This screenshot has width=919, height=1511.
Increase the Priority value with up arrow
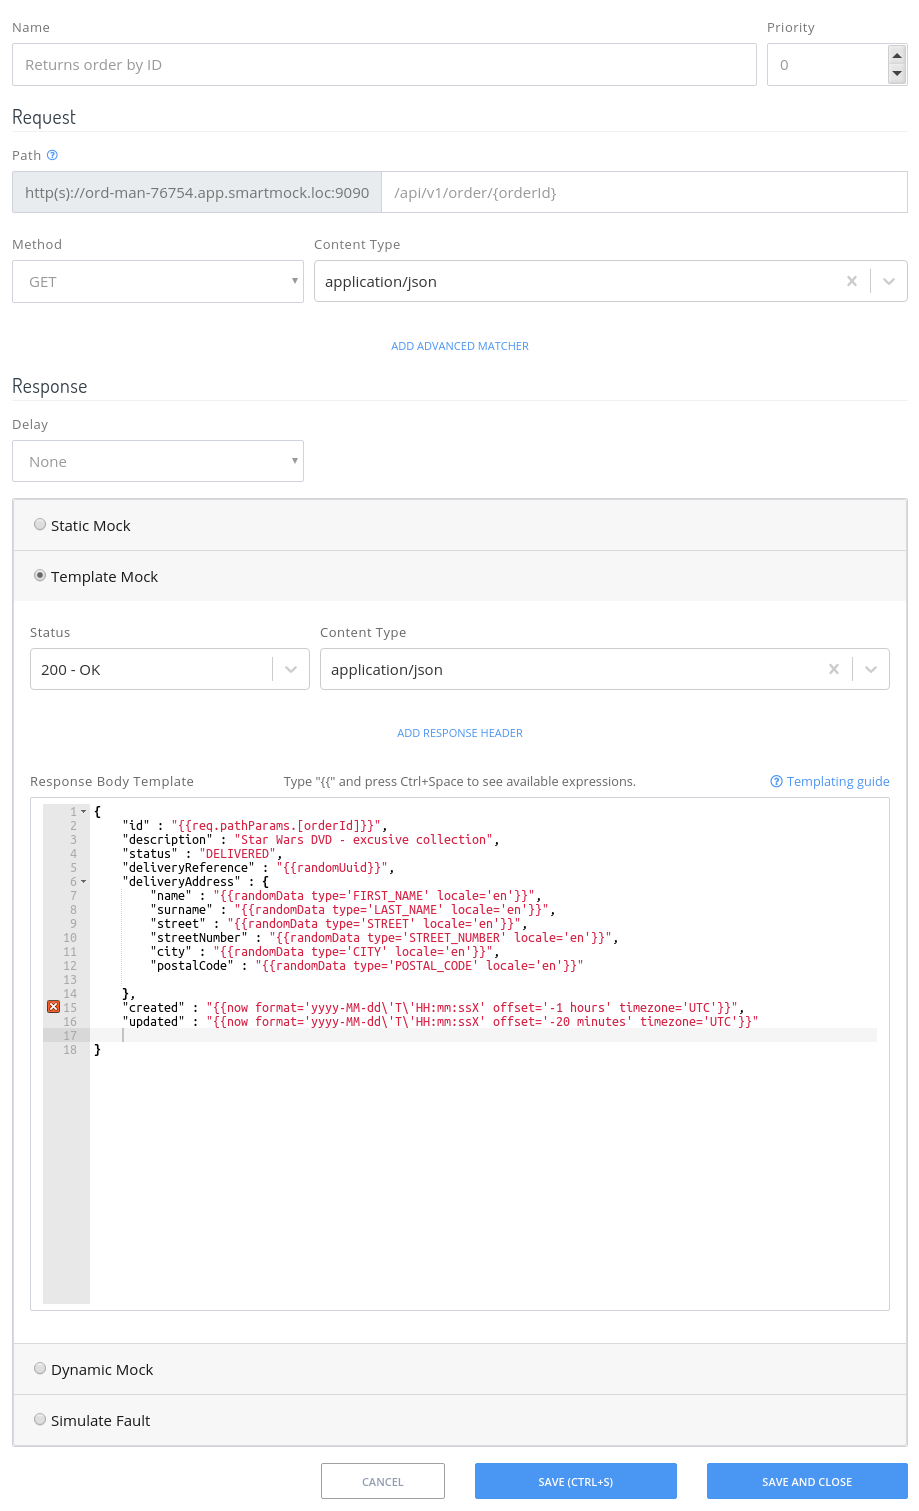tap(896, 56)
